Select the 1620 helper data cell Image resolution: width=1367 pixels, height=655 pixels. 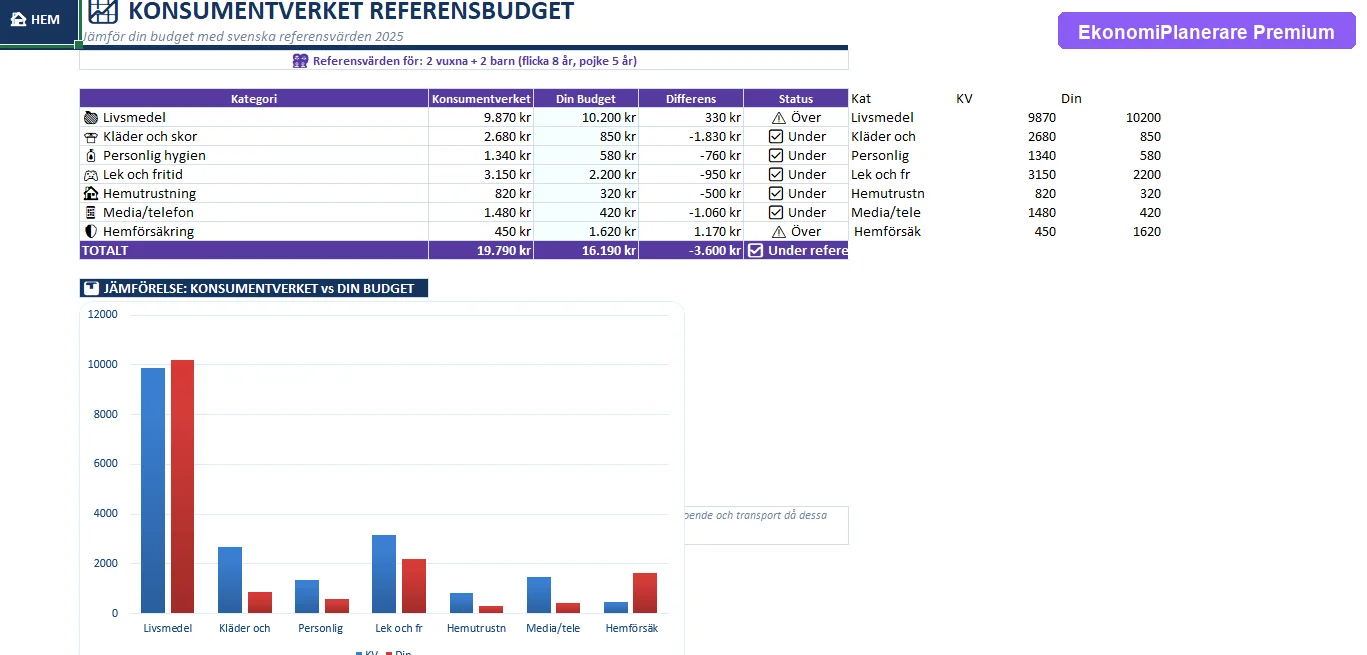(1145, 232)
